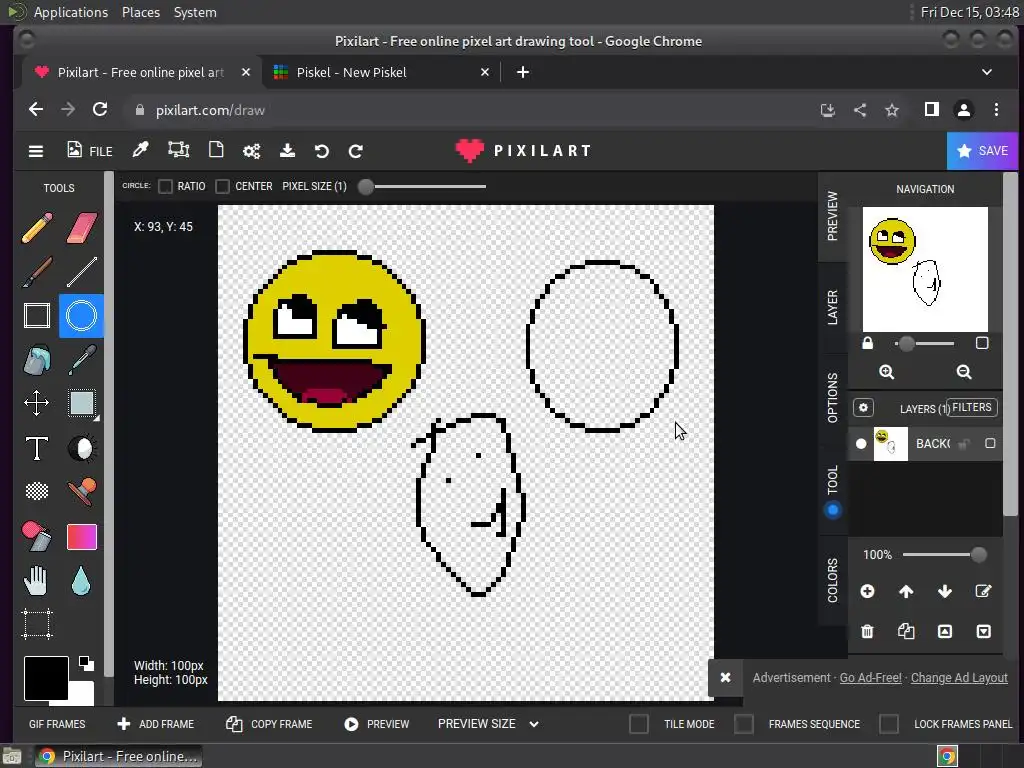Select the dotted Crop frame tool
This screenshot has height=768, width=1024.
pos(37,624)
